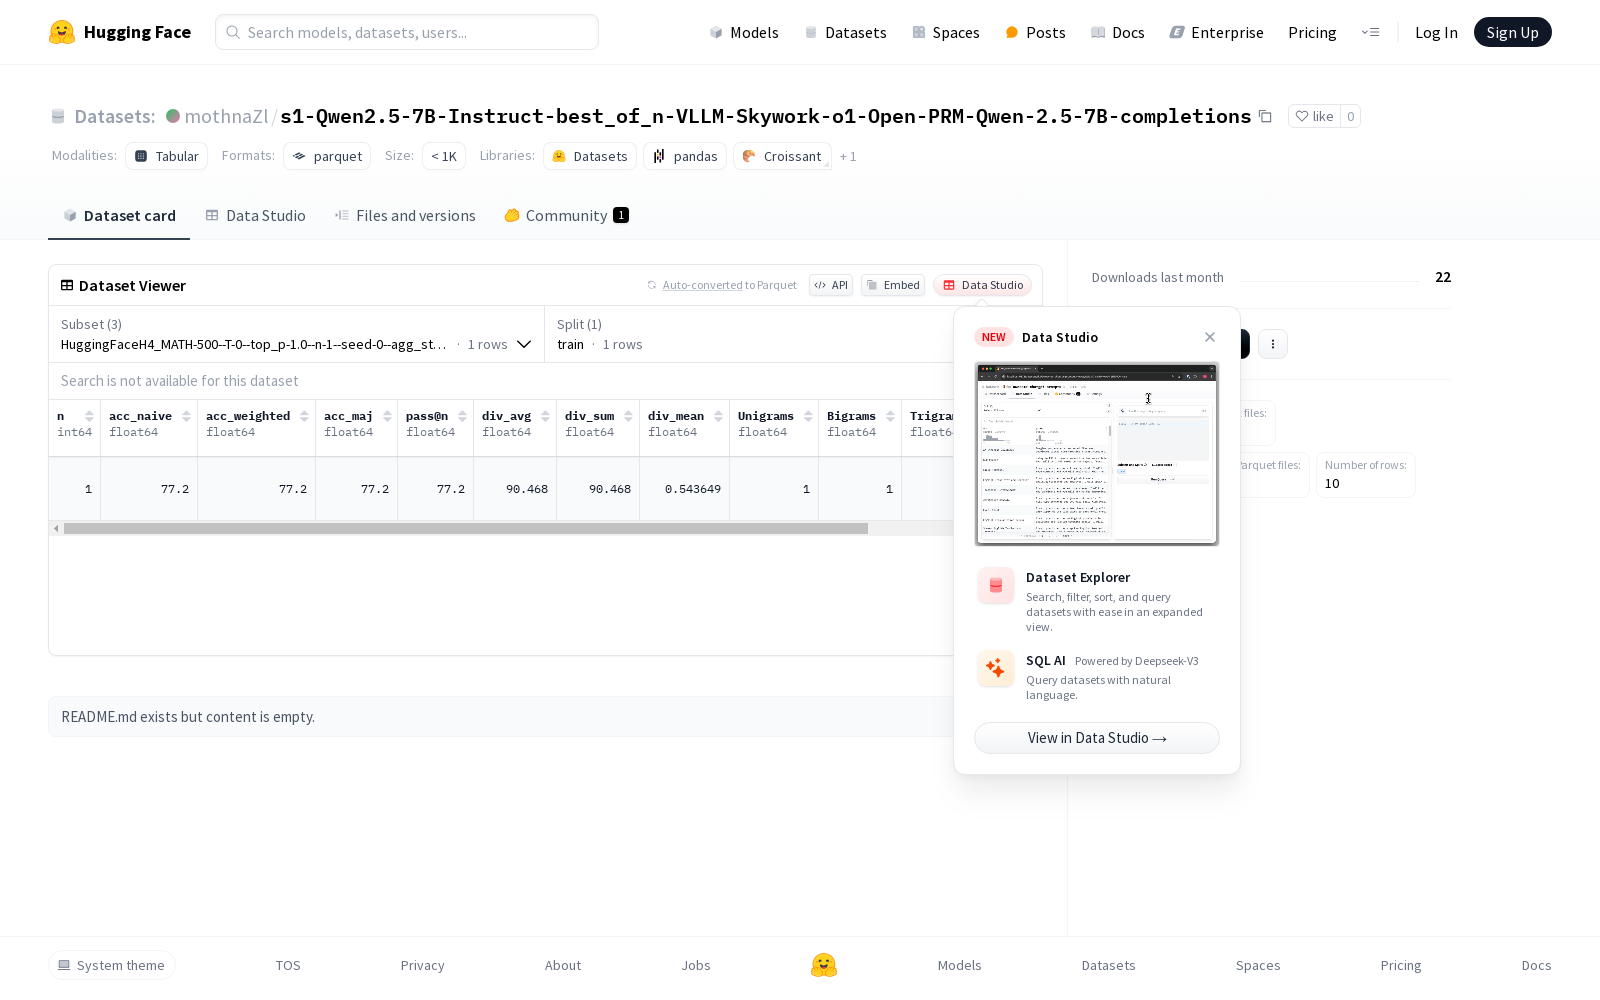
Task: Sort table by acc_maj column
Action: pos(387,416)
